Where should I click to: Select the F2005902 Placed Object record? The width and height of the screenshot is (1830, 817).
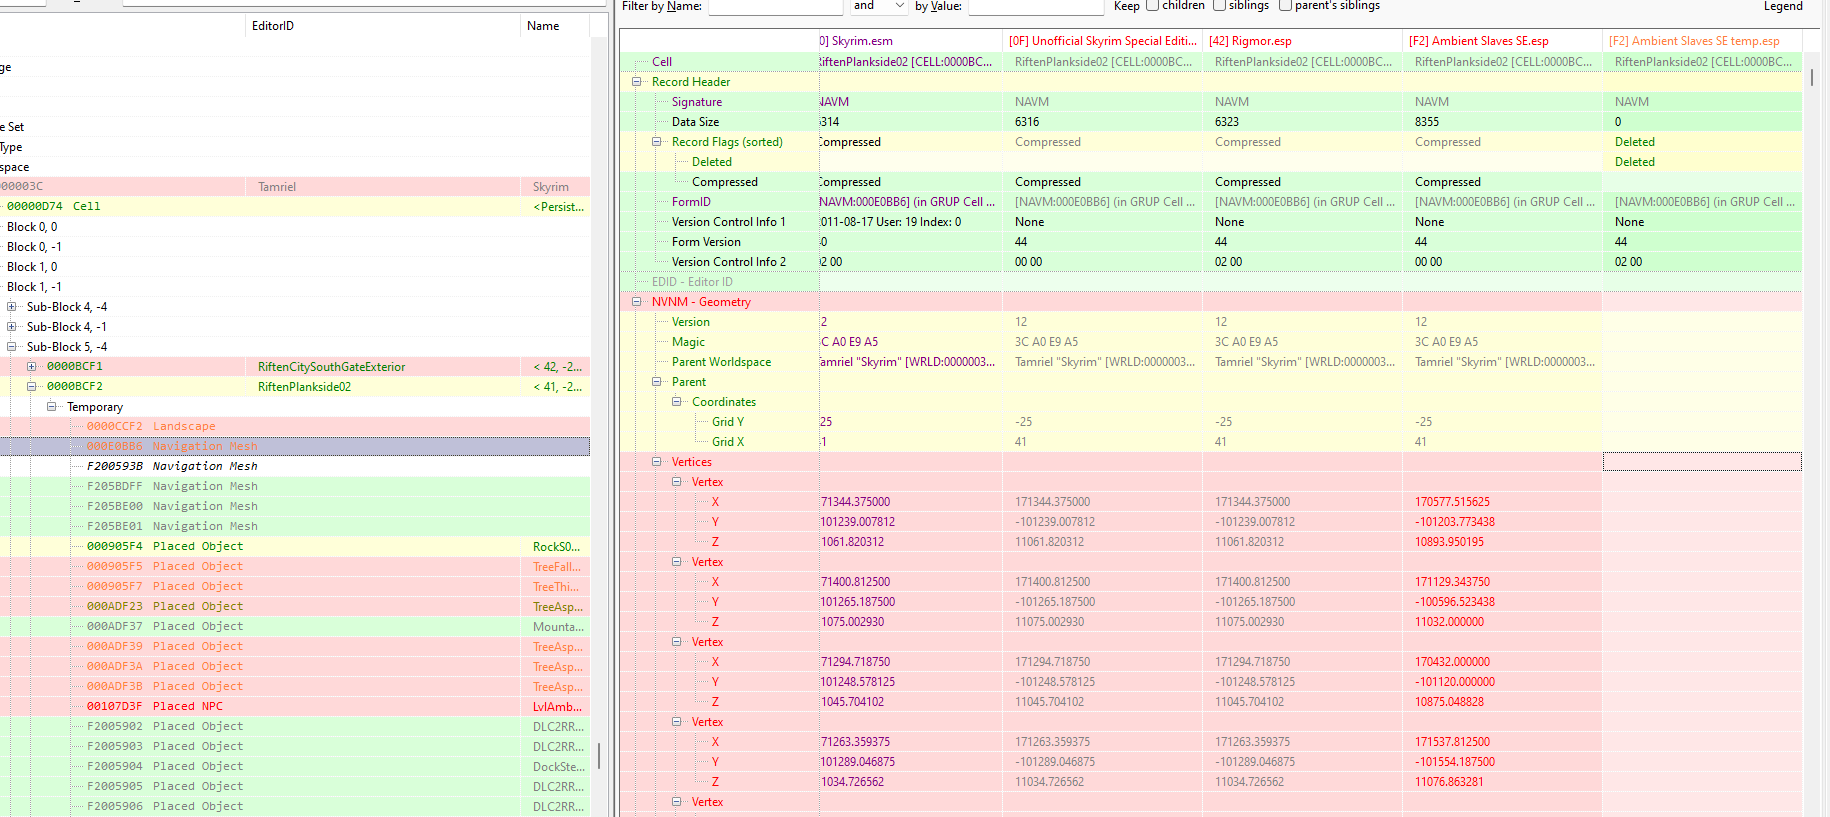[295, 727]
